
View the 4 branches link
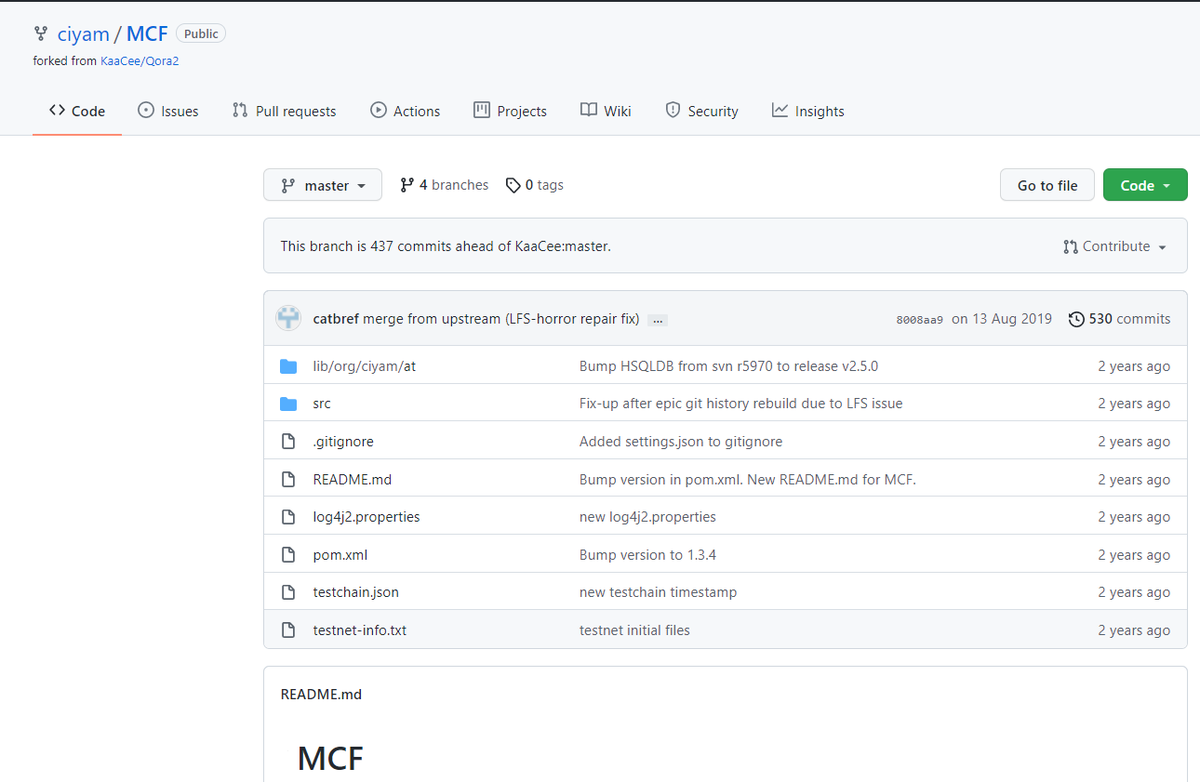(444, 185)
